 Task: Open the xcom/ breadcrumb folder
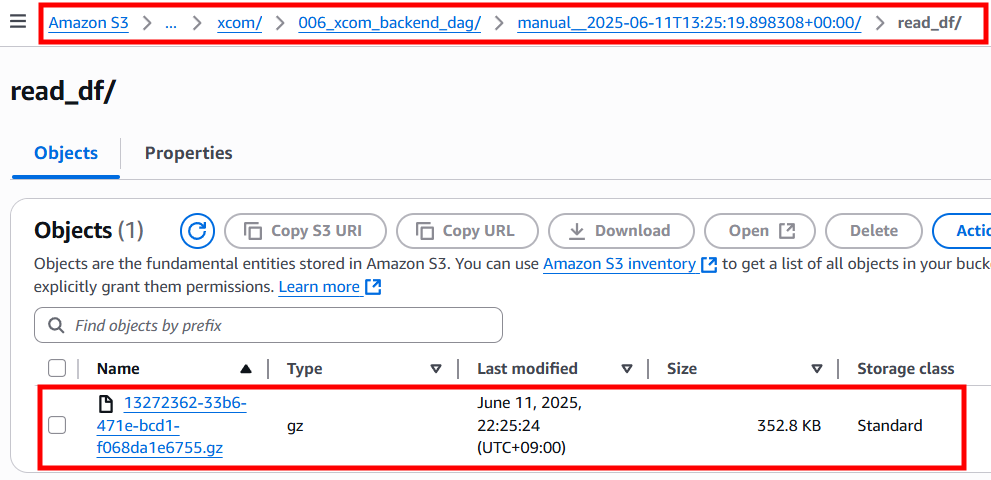(239, 24)
